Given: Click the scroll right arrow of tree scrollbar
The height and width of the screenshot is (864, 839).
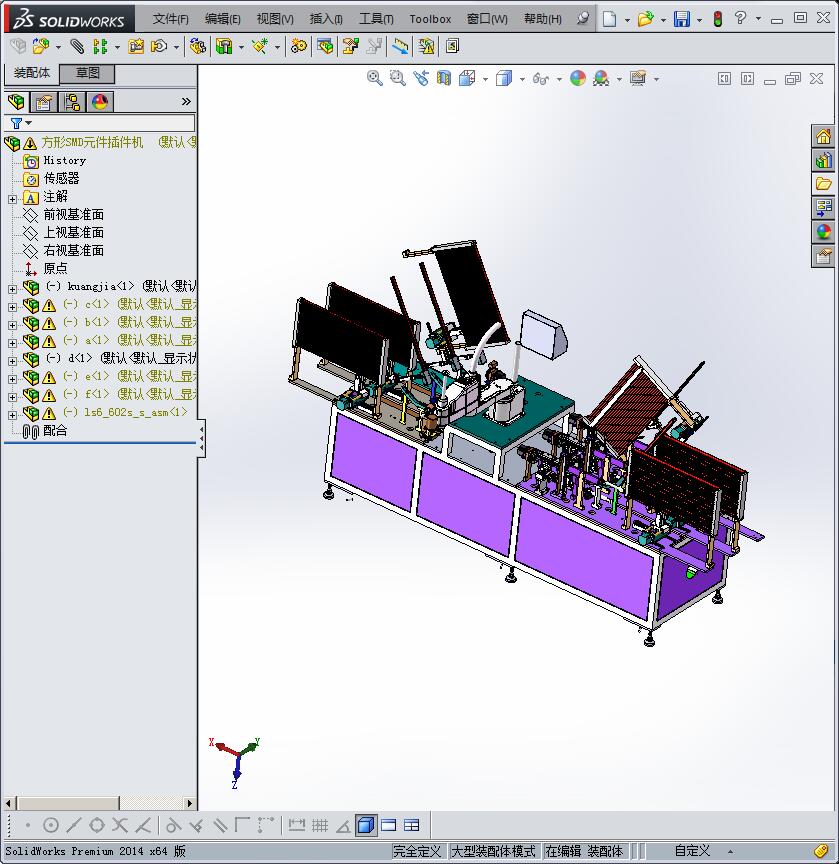Looking at the screenshot, I should point(190,803).
